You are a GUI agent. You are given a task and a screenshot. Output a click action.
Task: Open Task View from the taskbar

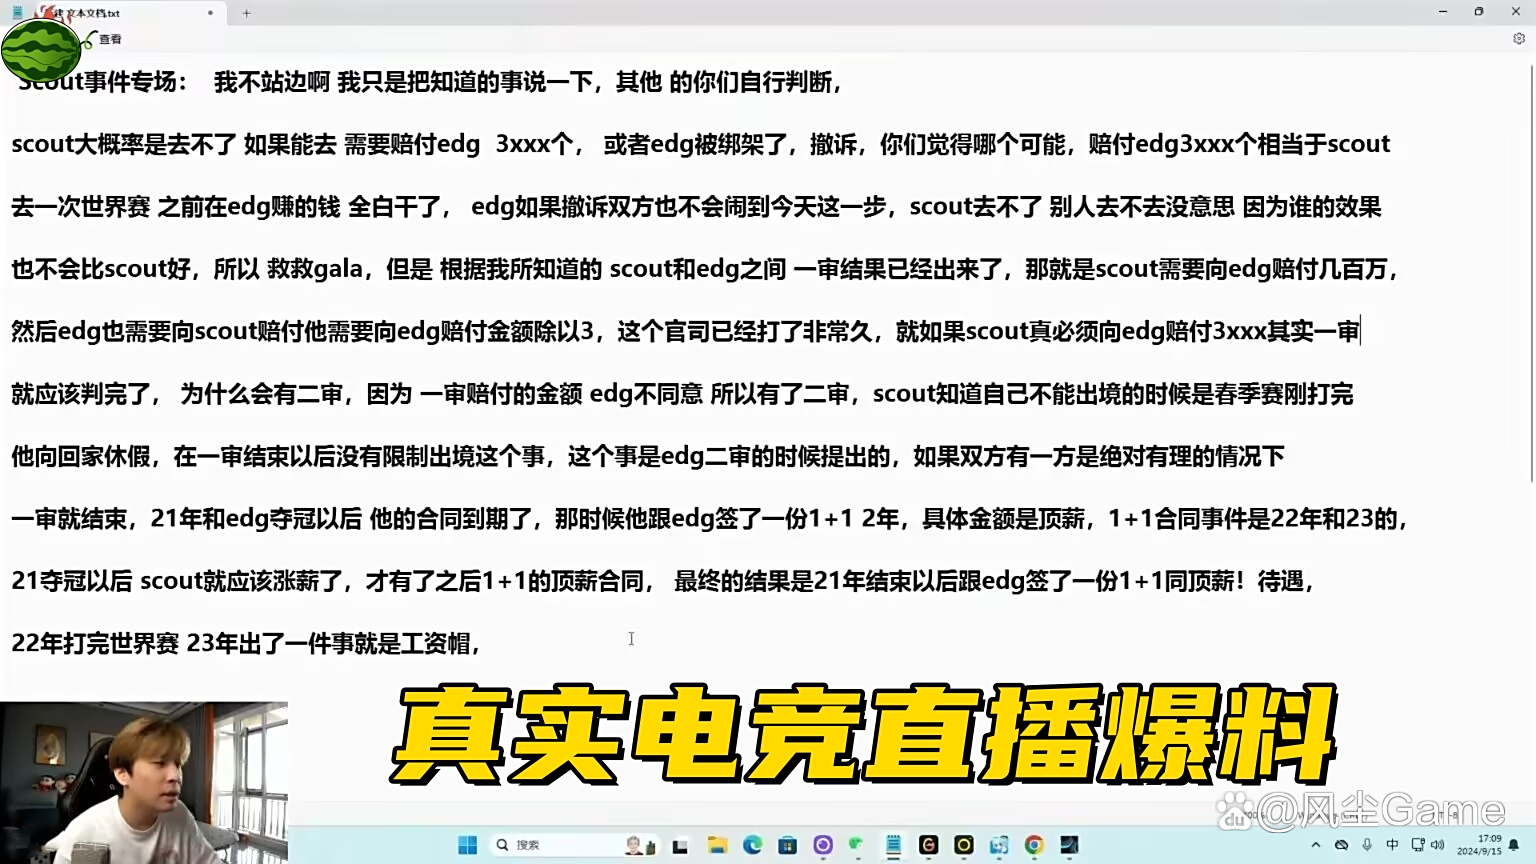680,846
